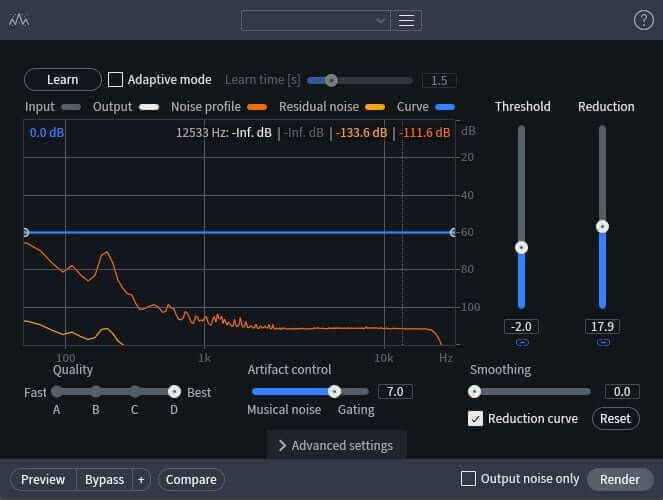The height and width of the screenshot is (500, 663).
Task: Expand Advanced settings
Action: pyautogui.click(x=336, y=445)
